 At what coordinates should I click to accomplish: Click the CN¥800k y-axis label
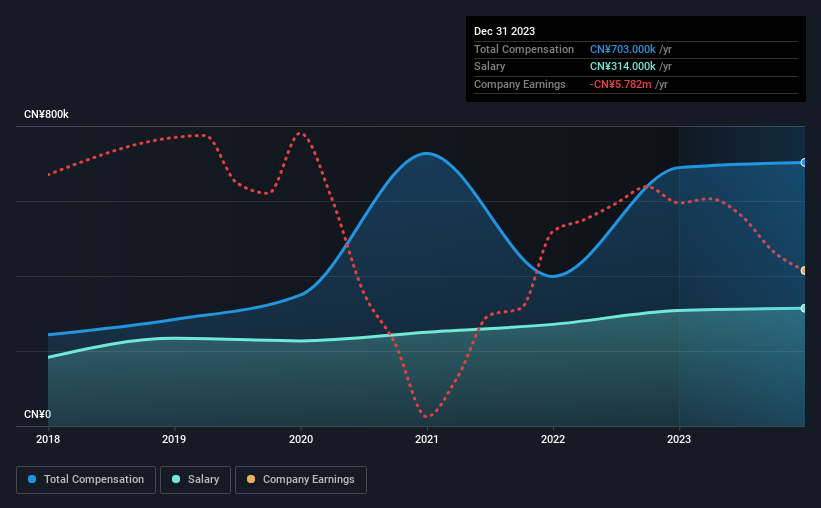46,114
